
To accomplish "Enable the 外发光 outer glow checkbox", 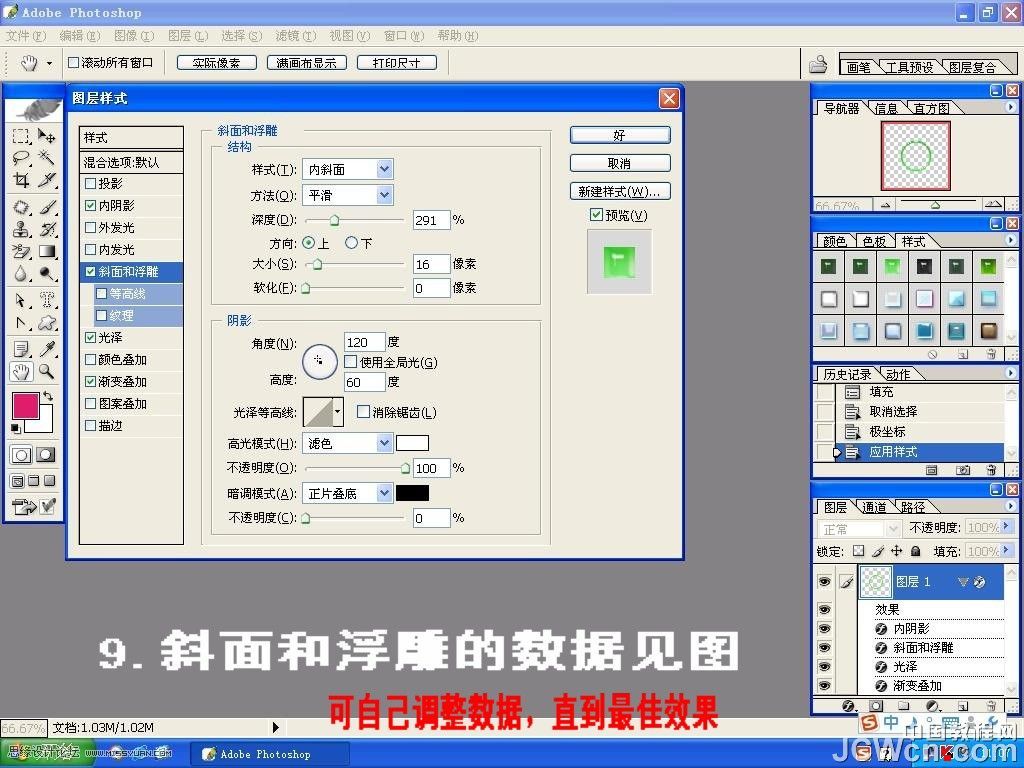I will point(91,228).
